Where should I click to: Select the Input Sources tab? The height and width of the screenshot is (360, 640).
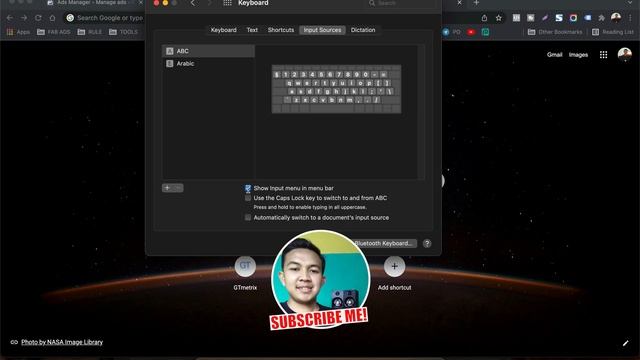point(322,30)
